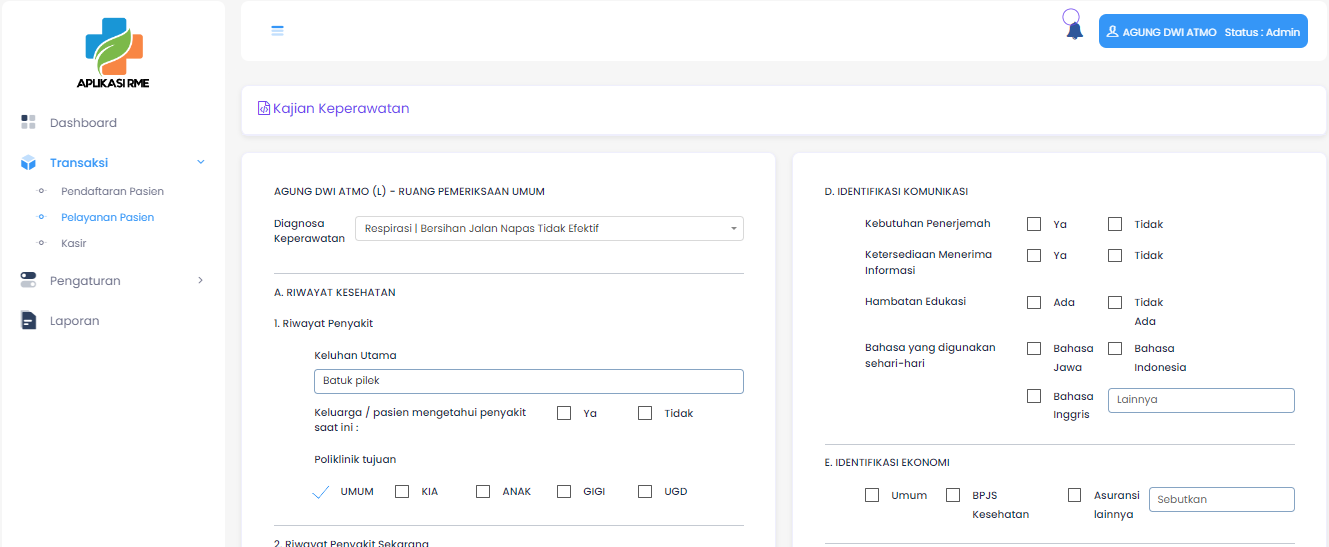The width and height of the screenshot is (1329, 547).
Task: Open the Pelayanan Pasien link
Action: (107, 217)
